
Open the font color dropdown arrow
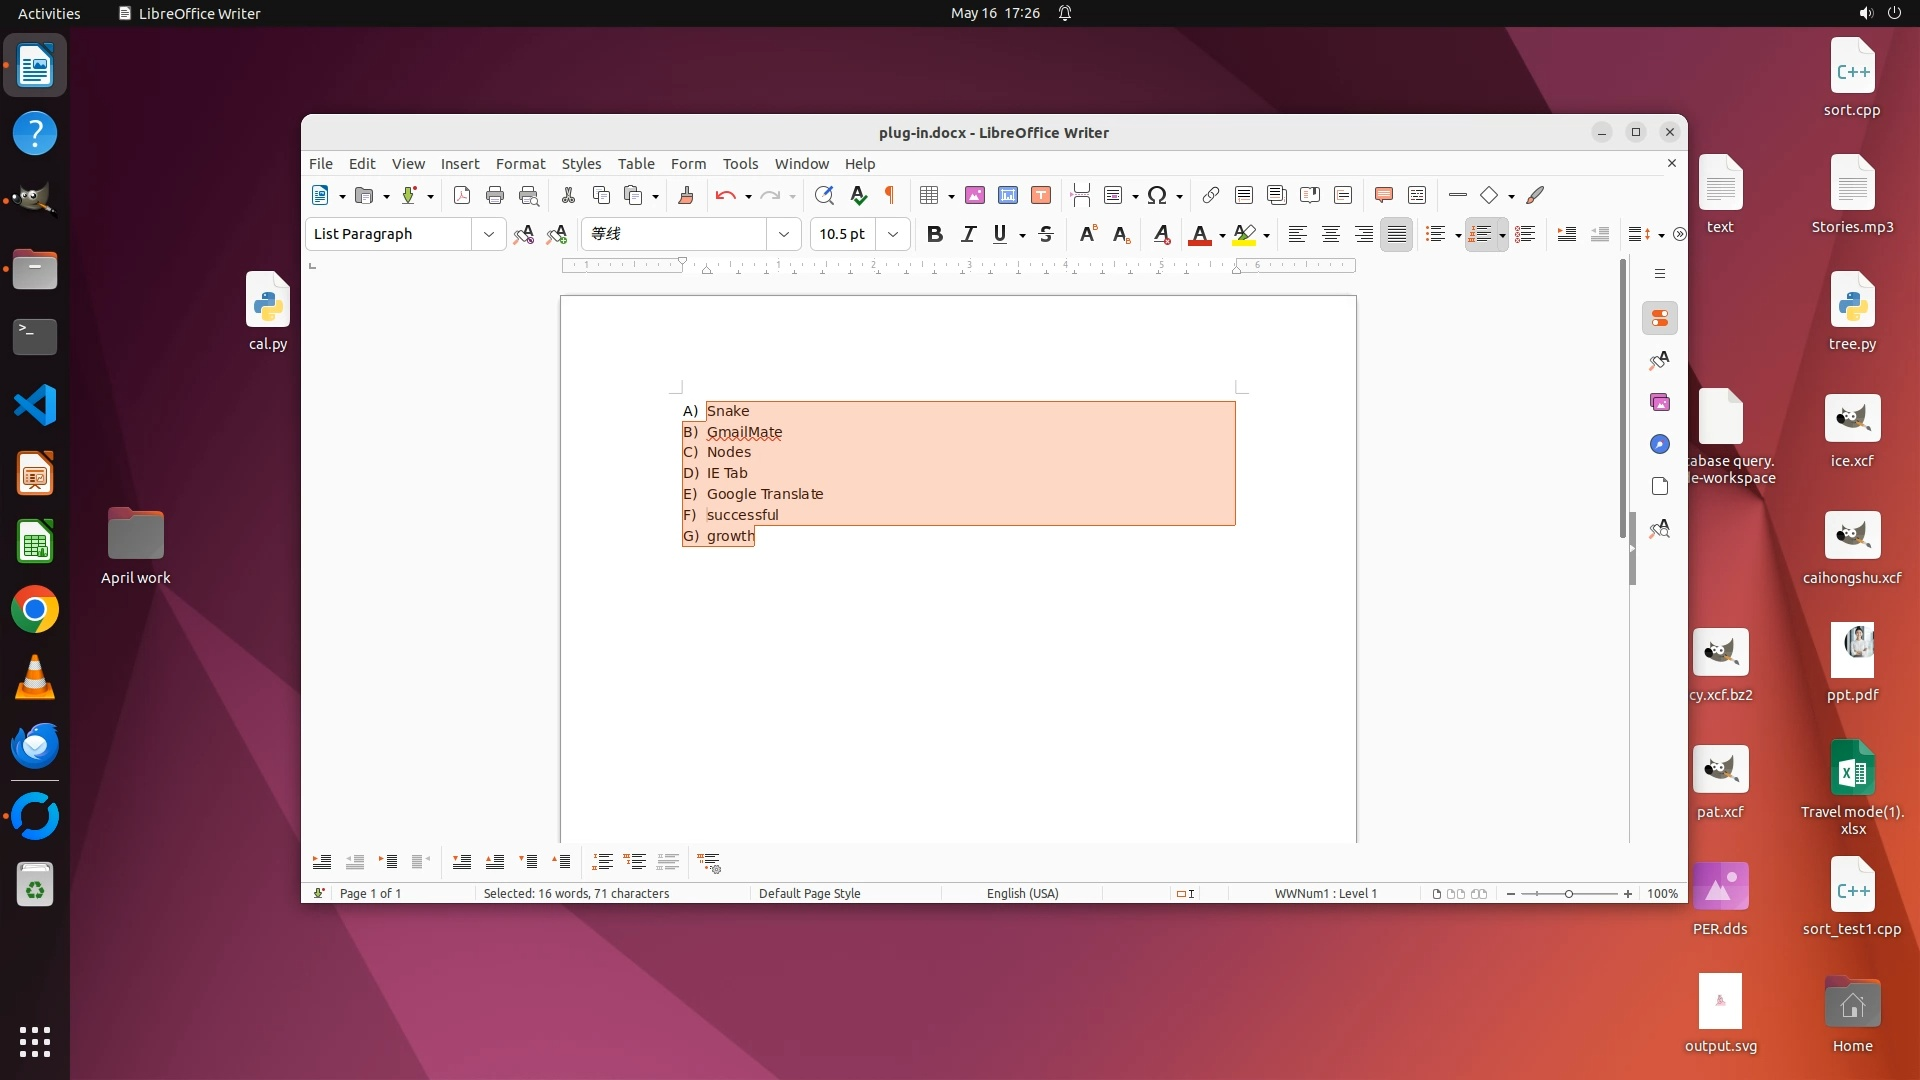1222,235
